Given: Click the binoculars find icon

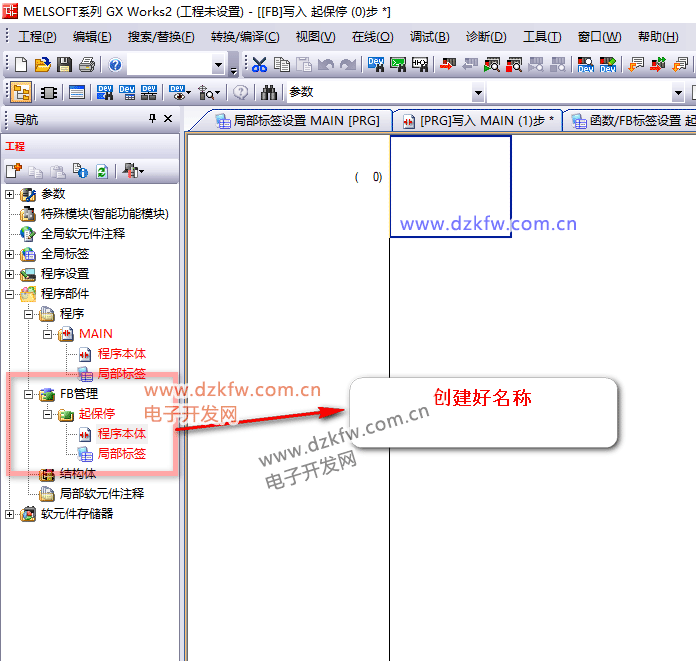Looking at the screenshot, I should click(x=269, y=92).
